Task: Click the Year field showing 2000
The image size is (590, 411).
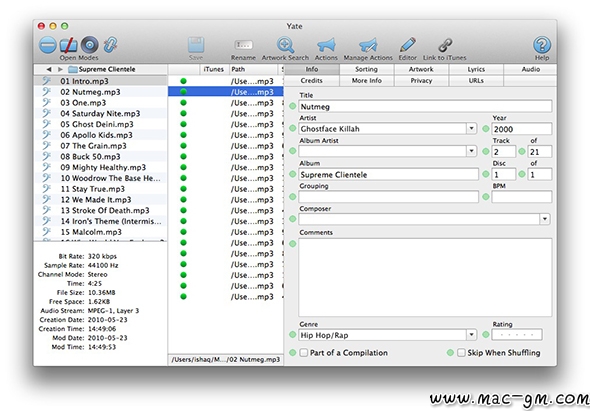Action: 522,129
